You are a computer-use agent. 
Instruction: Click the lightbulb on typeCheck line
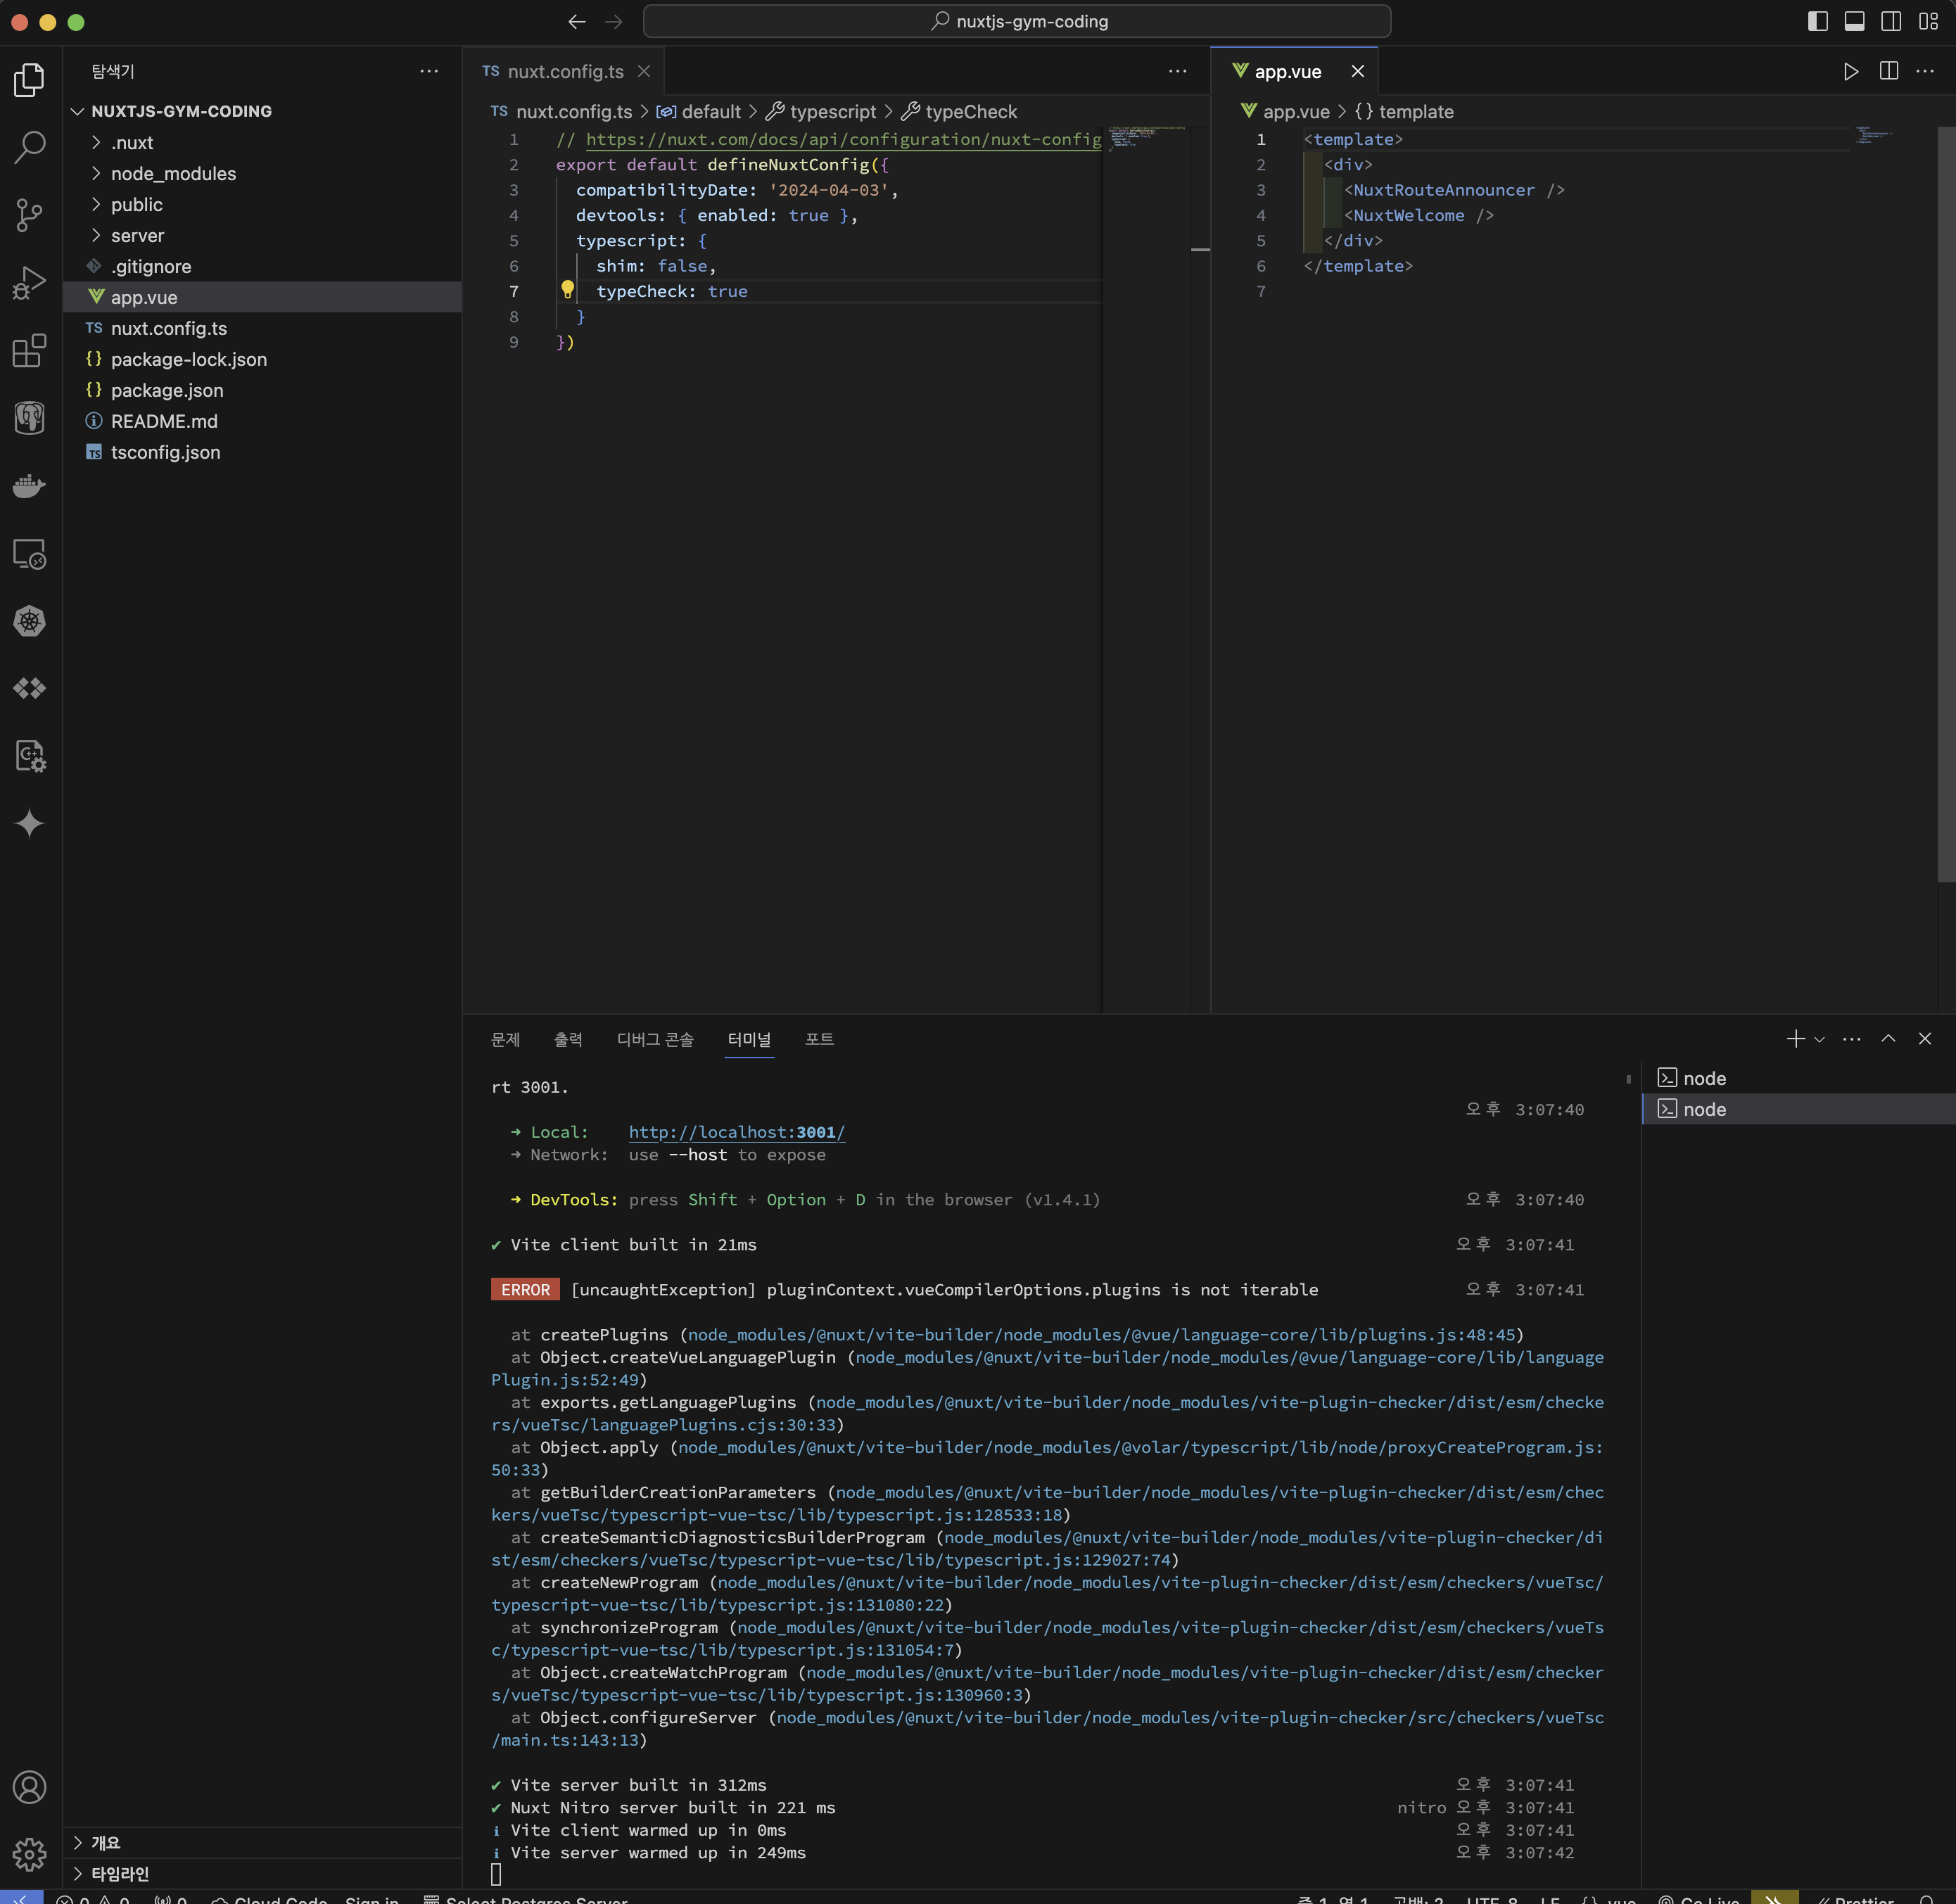tap(567, 290)
